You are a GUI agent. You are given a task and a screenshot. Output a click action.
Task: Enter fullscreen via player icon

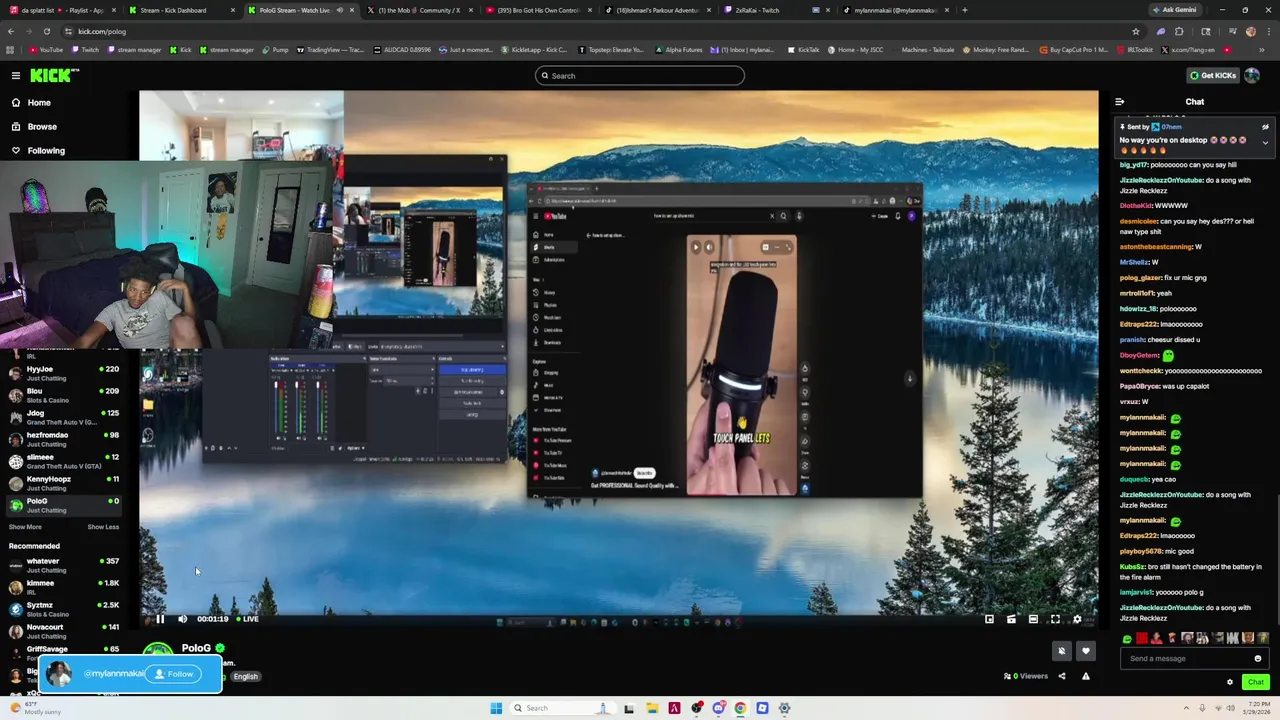(x=1055, y=619)
